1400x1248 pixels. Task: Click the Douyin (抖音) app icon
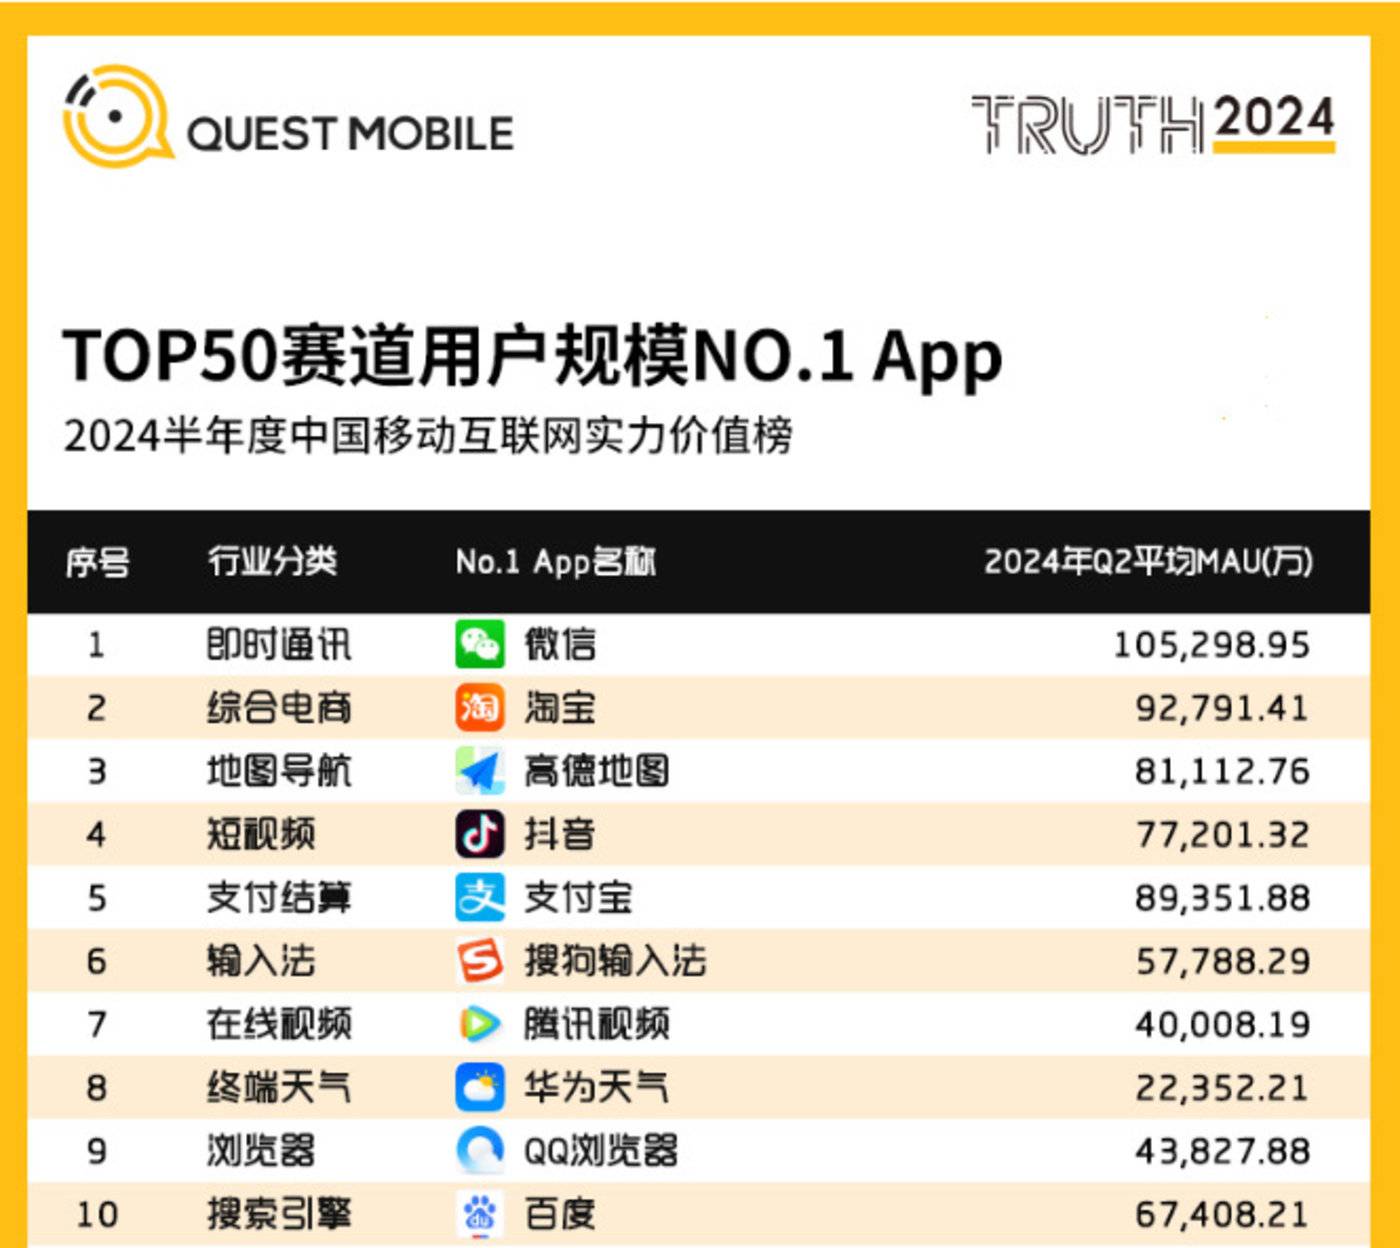[x=480, y=834]
